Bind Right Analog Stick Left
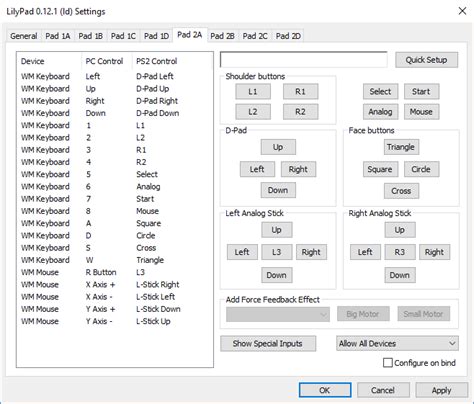 [x=365, y=252]
